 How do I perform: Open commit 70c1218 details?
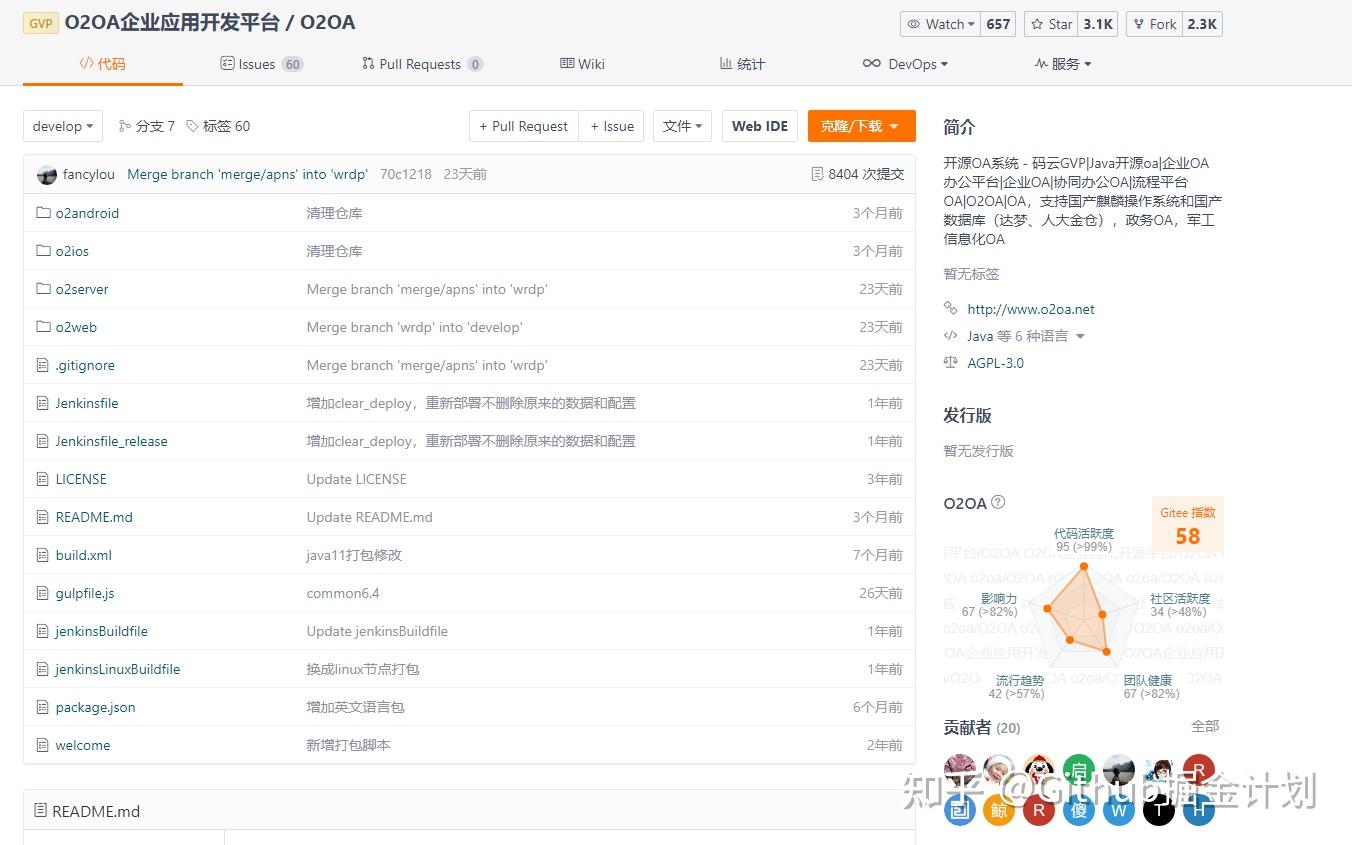pos(405,173)
